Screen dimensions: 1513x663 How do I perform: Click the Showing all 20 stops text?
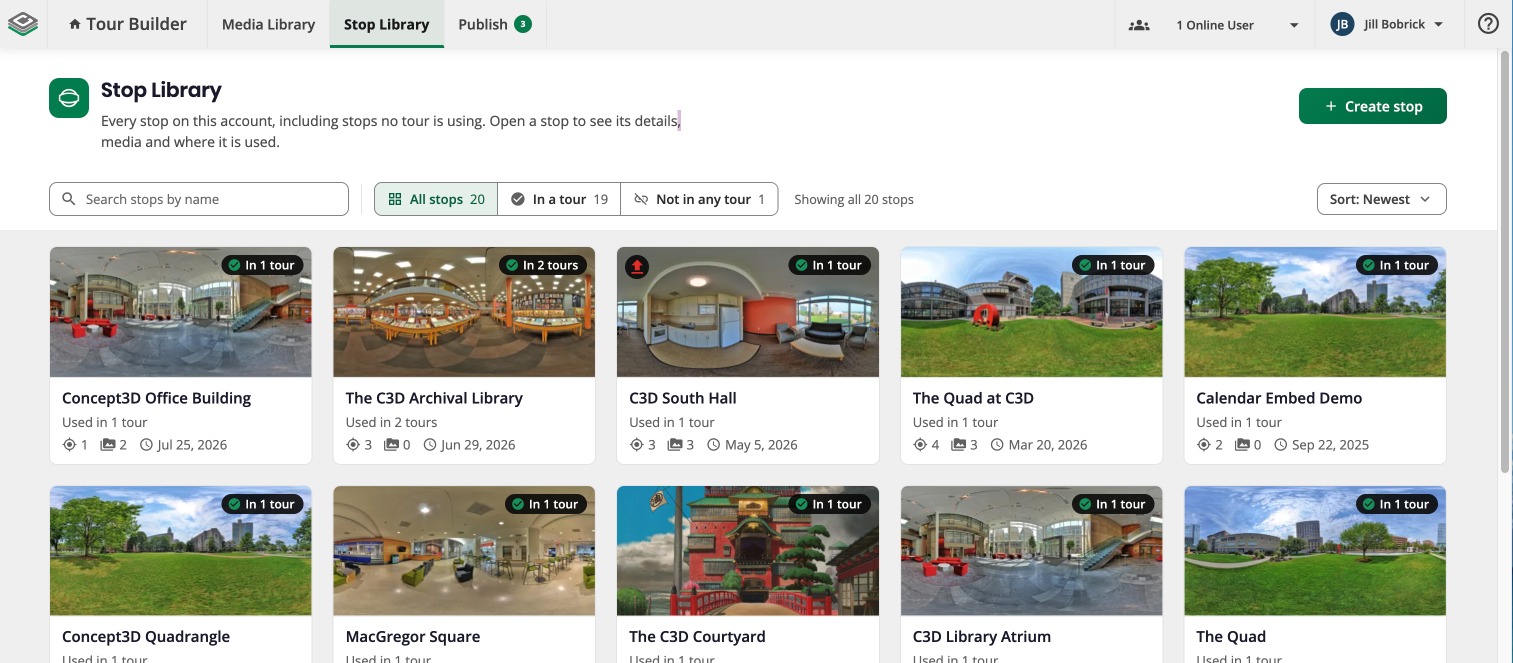click(854, 199)
